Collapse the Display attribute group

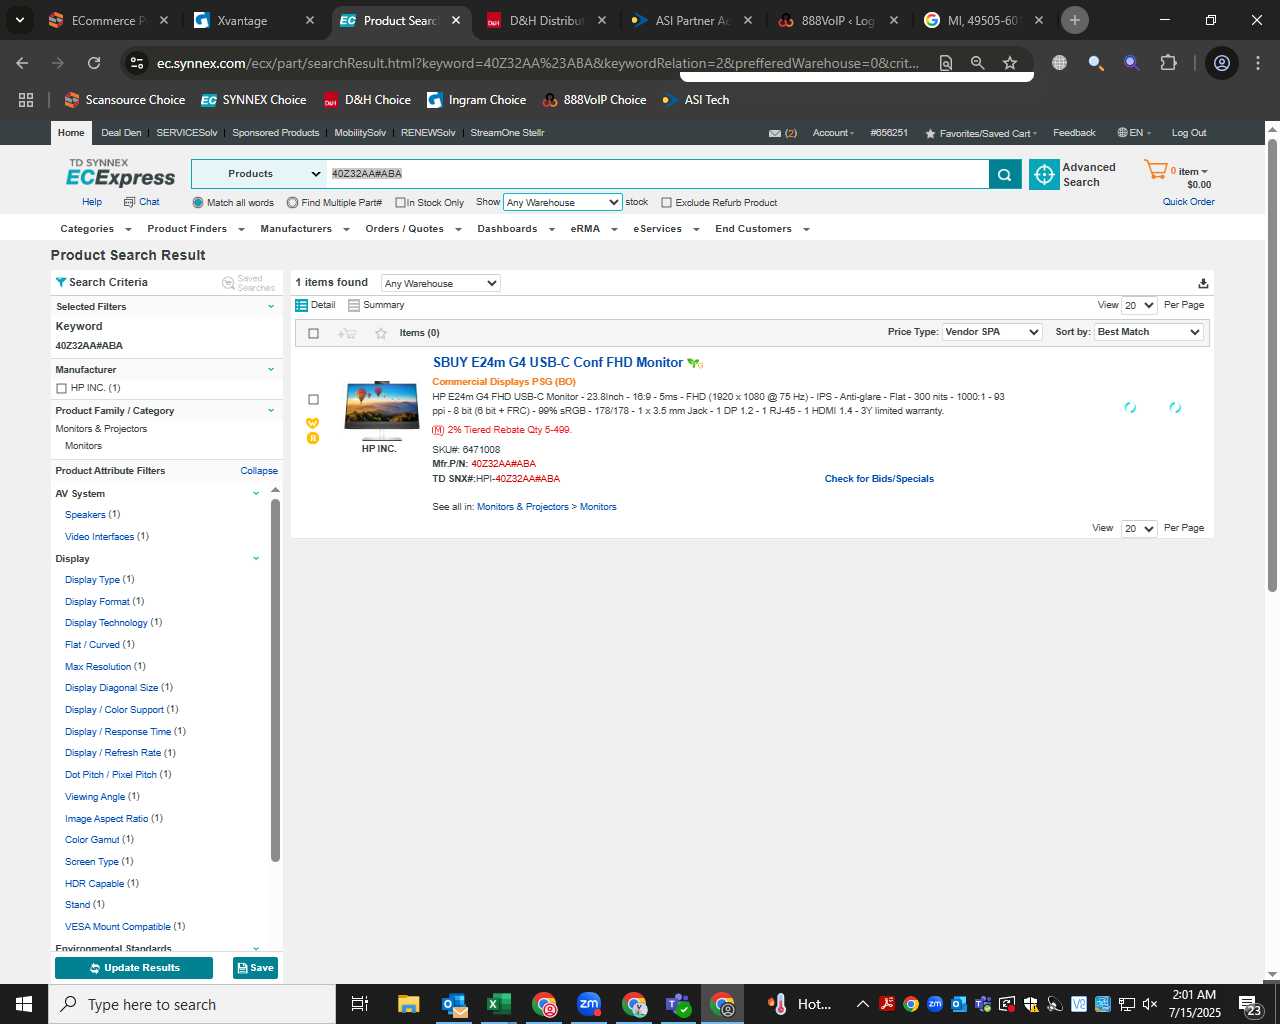[x=256, y=559]
